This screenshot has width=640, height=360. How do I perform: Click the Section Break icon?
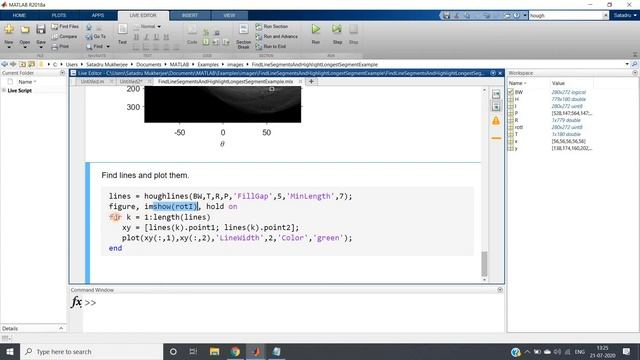[x=243, y=29]
